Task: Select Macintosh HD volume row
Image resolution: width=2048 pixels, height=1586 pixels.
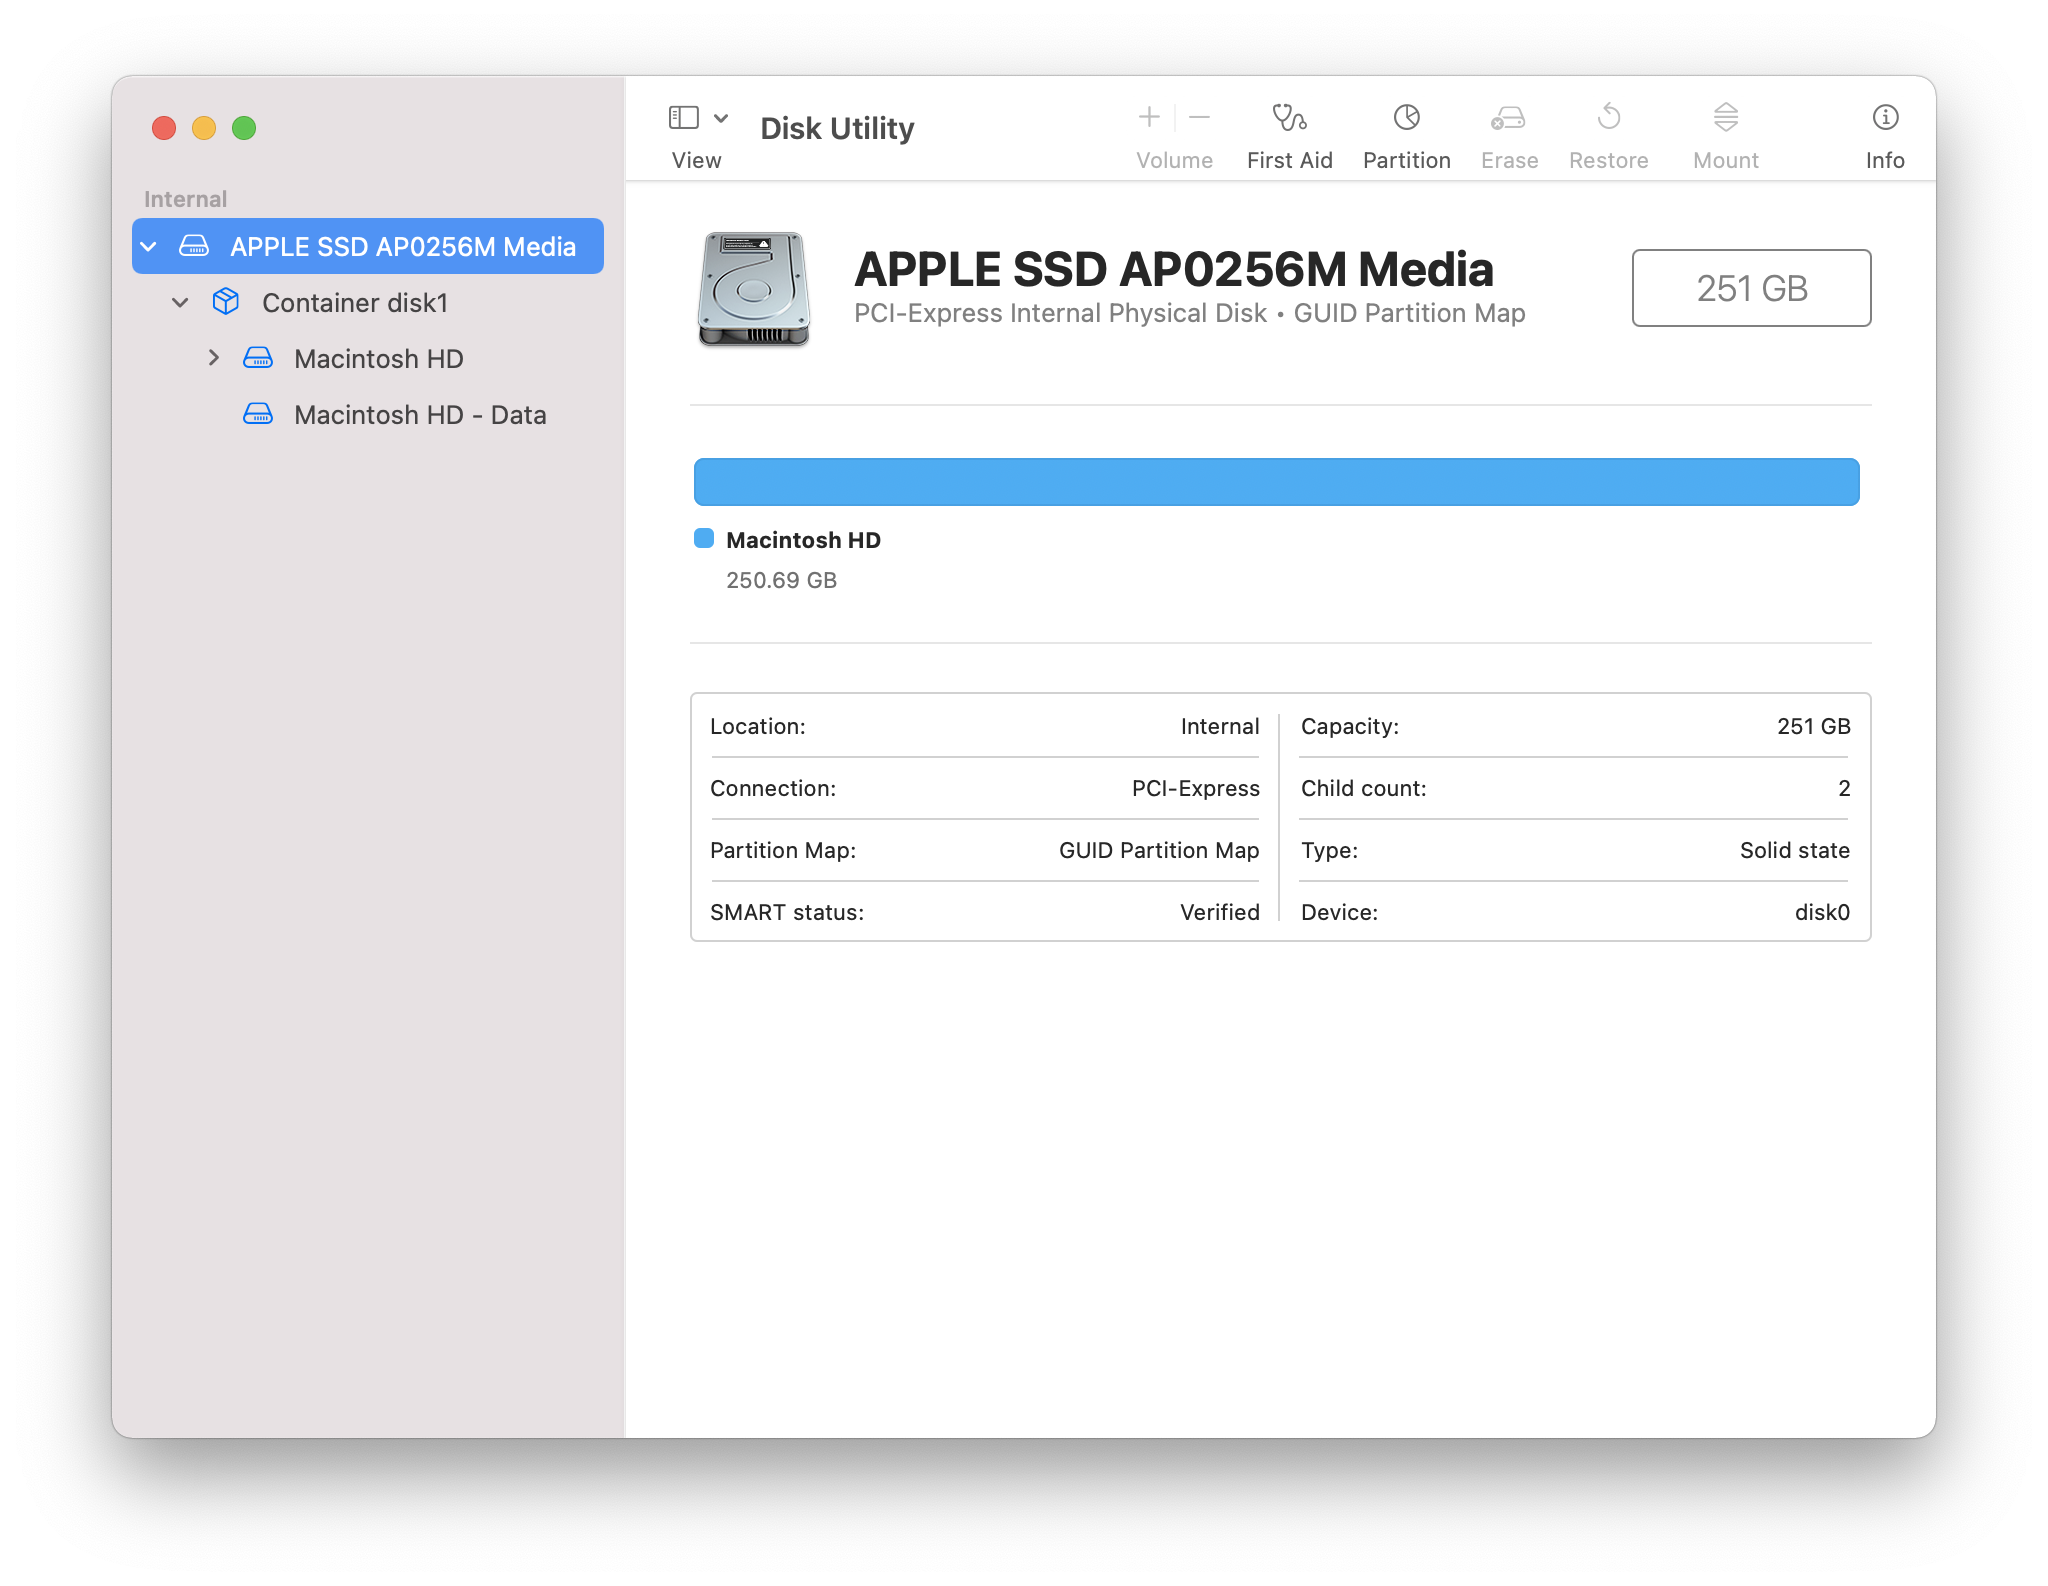Action: (x=368, y=358)
